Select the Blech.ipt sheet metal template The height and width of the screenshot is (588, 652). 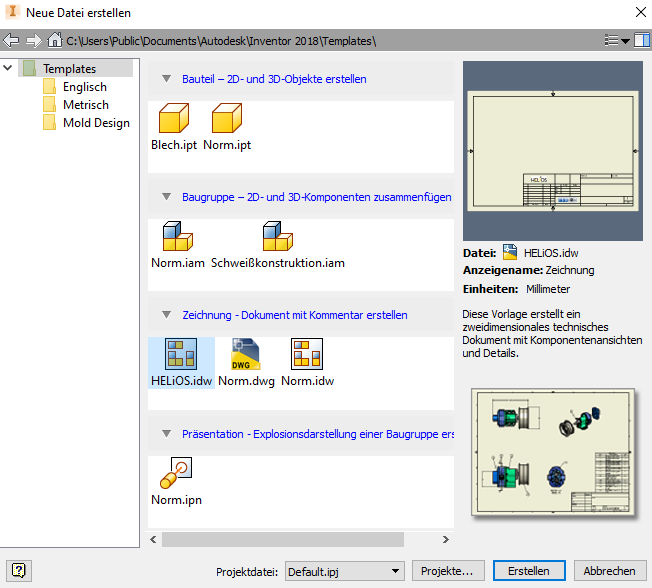174,128
